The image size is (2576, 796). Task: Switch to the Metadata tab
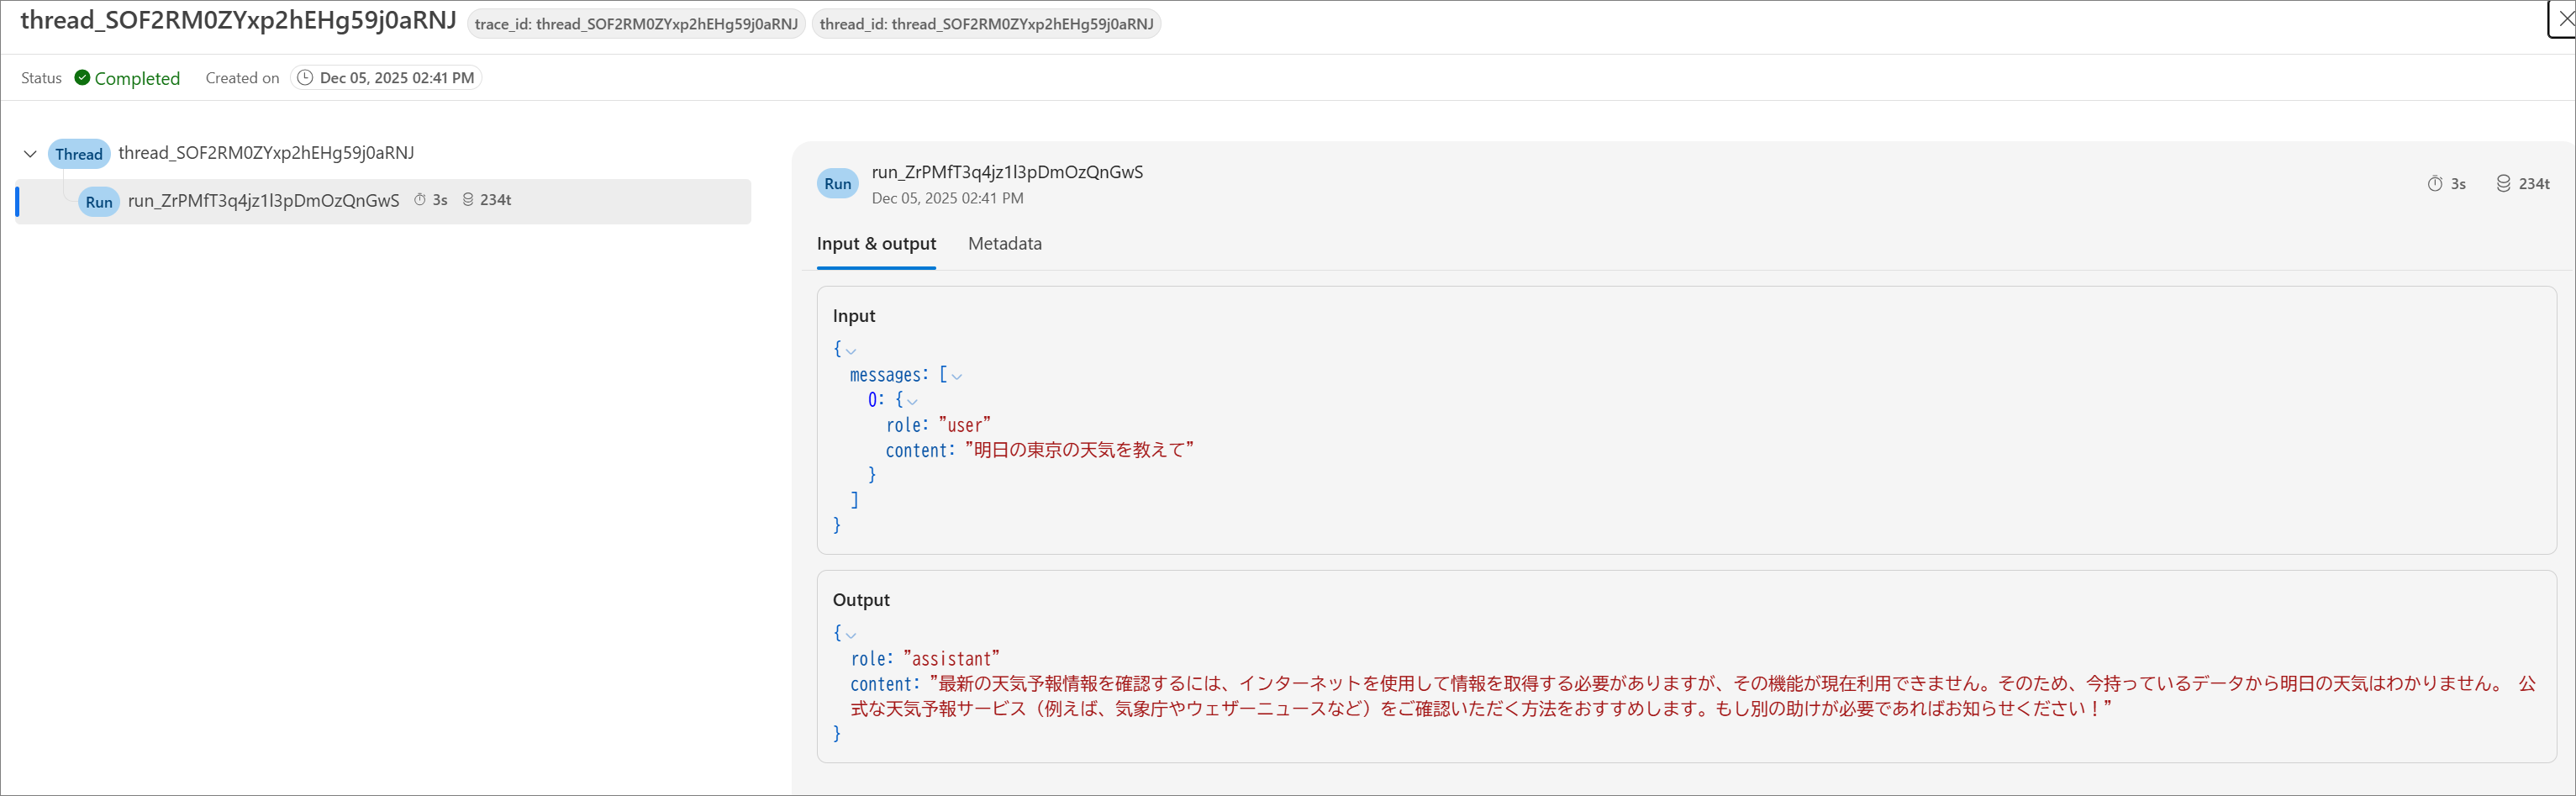[x=1004, y=244]
